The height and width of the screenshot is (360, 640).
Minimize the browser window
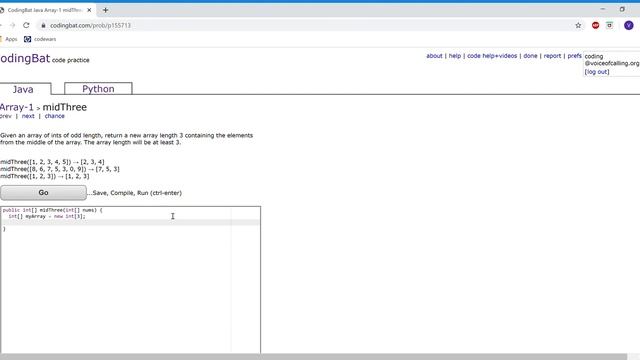click(603, 9)
